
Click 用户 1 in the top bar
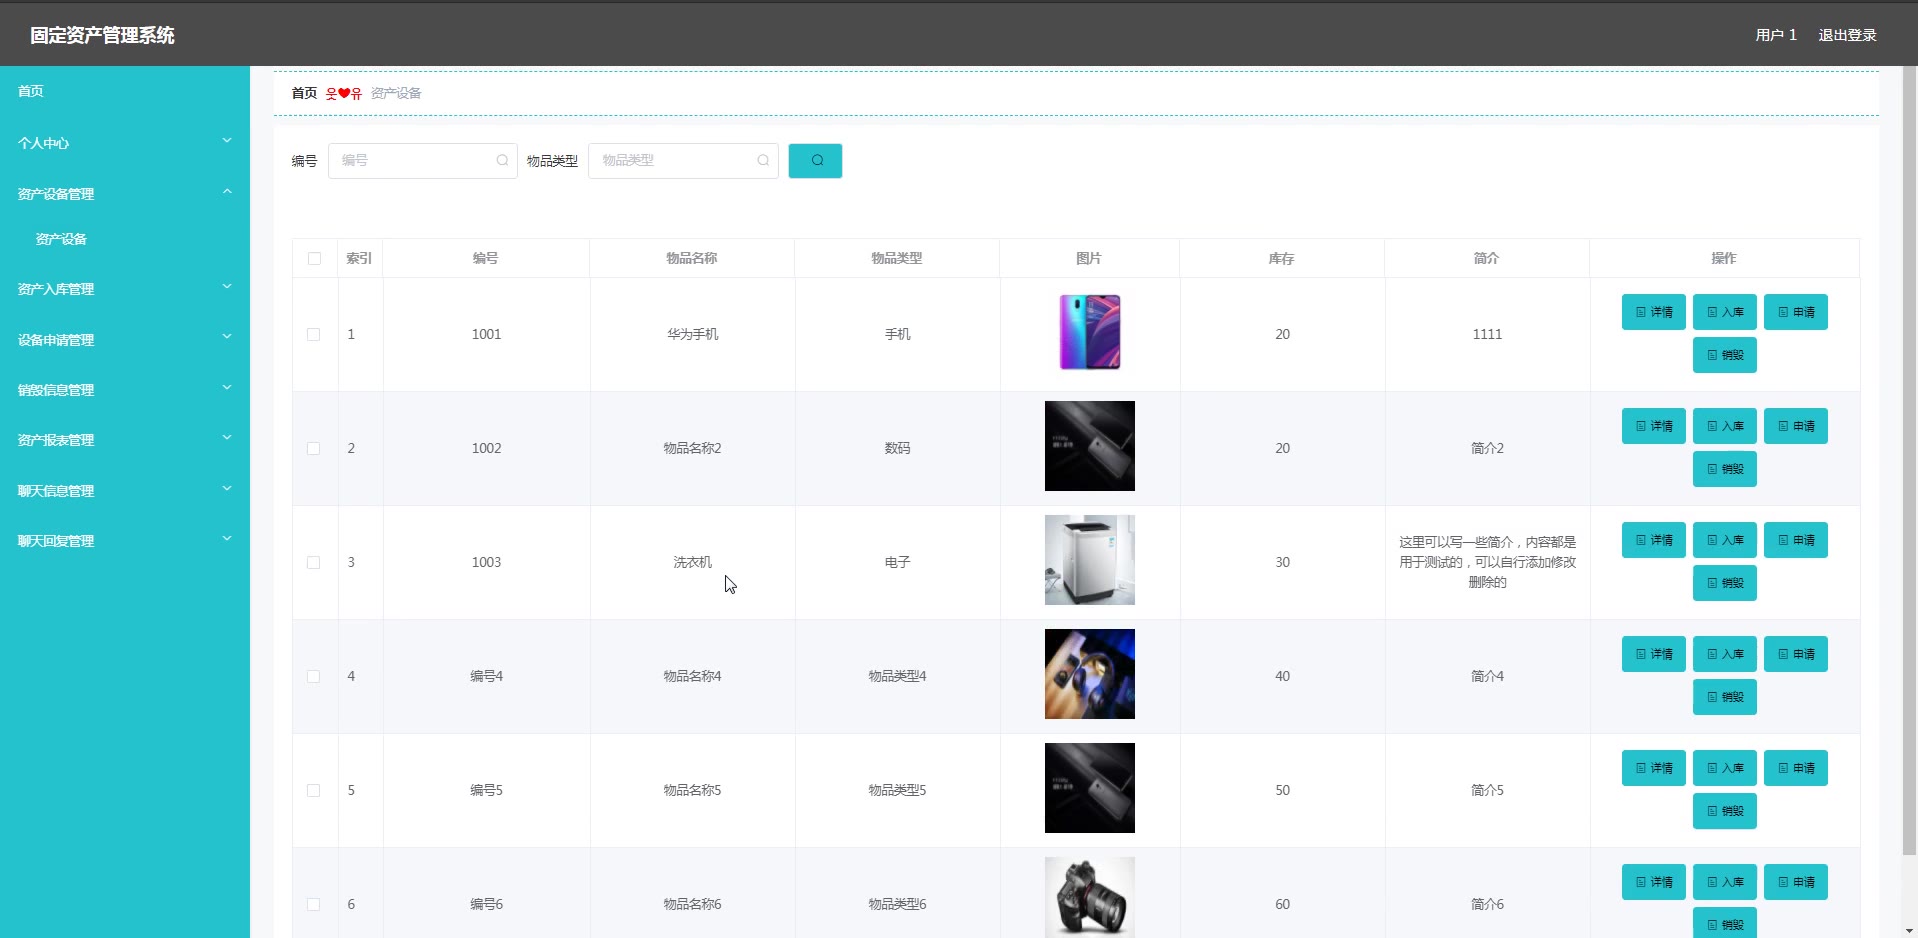pyautogui.click(x=1776, y=35)
